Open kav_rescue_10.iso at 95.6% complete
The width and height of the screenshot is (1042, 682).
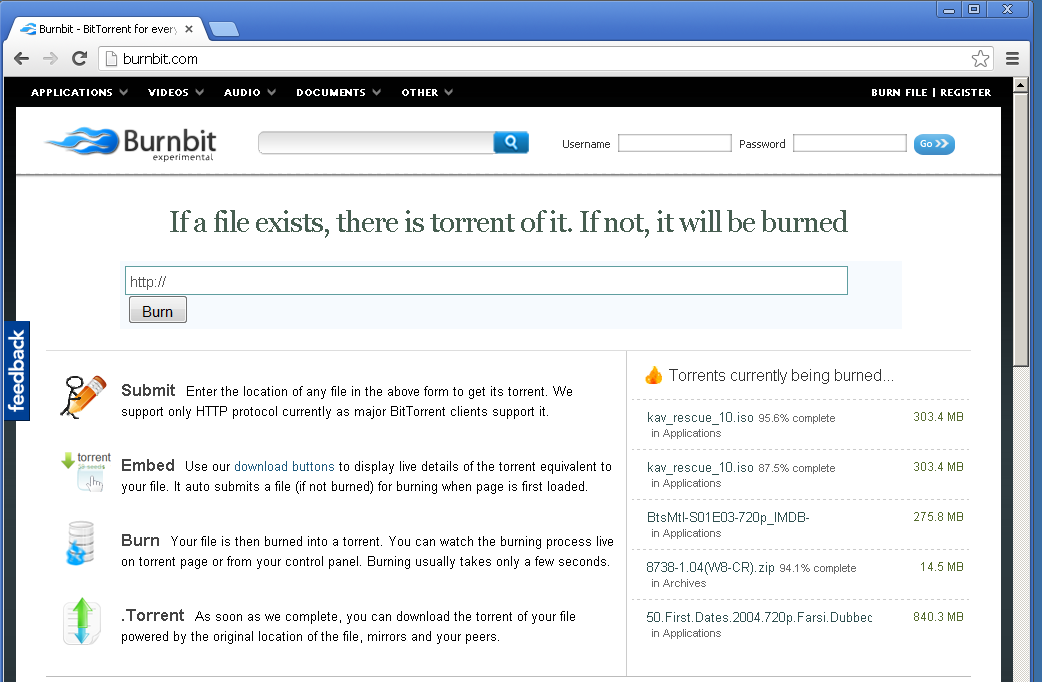[700, 417]
